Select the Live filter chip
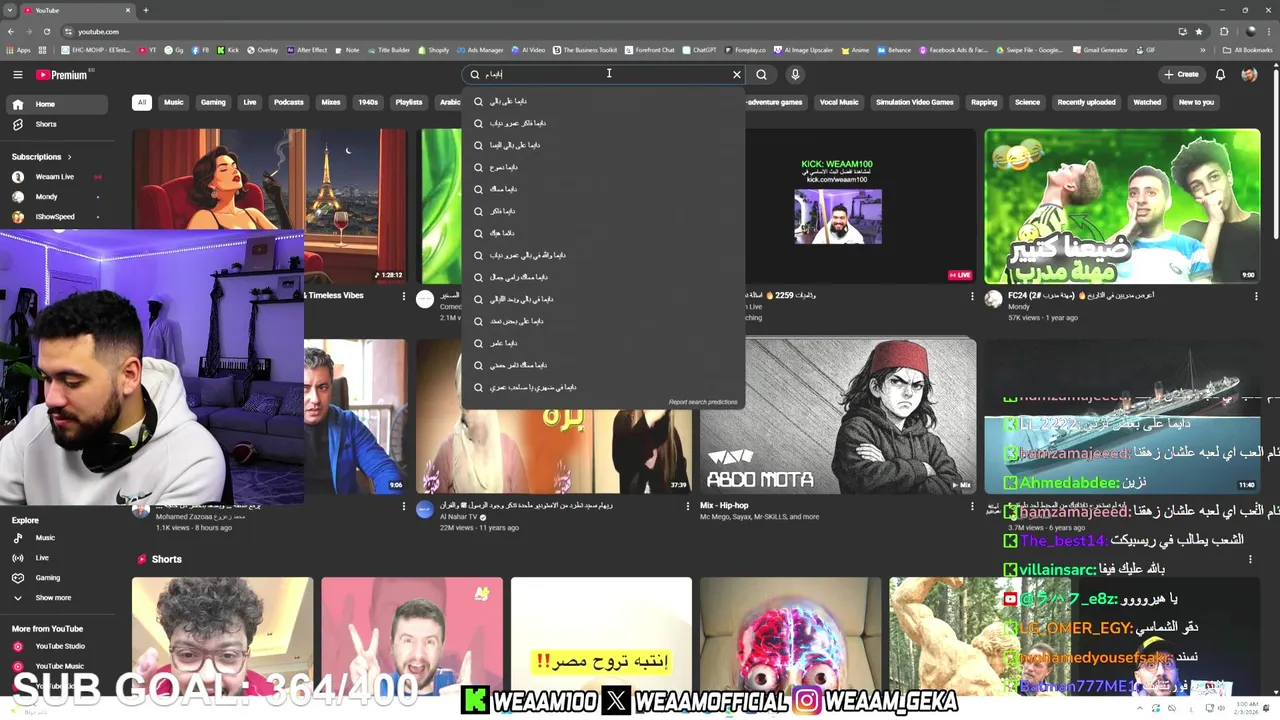This screenshot has width=1280, height=720. coord(250,102)
